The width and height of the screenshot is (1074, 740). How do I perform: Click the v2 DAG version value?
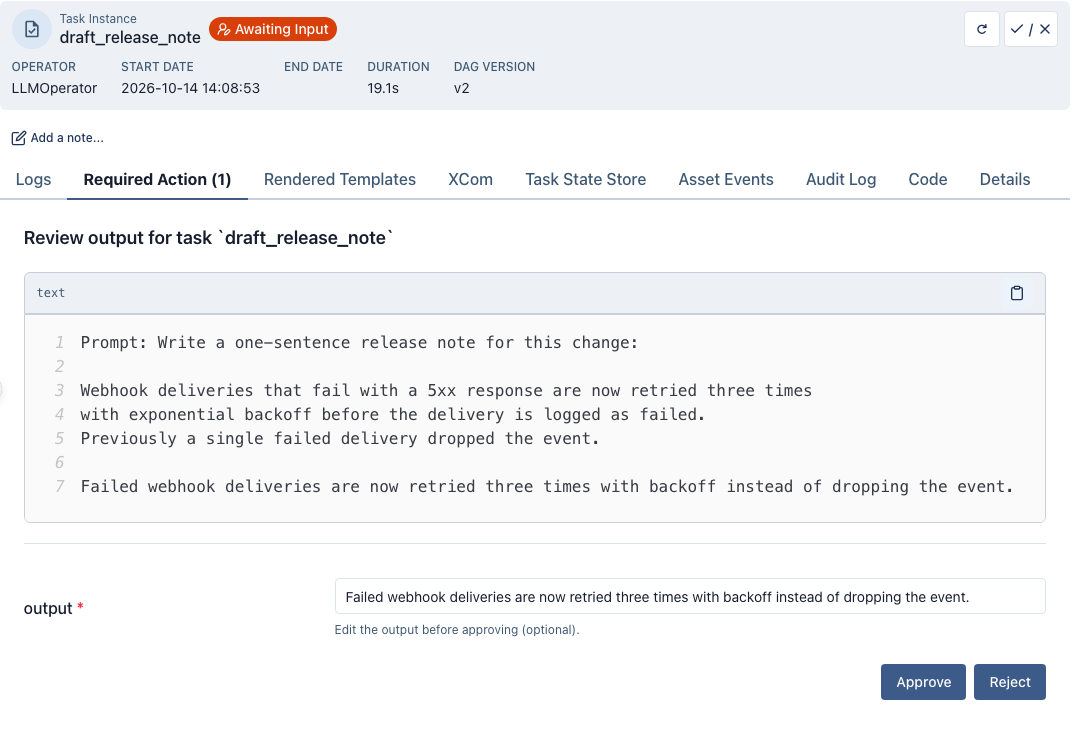pyautogui.click(x=462, y=88)
